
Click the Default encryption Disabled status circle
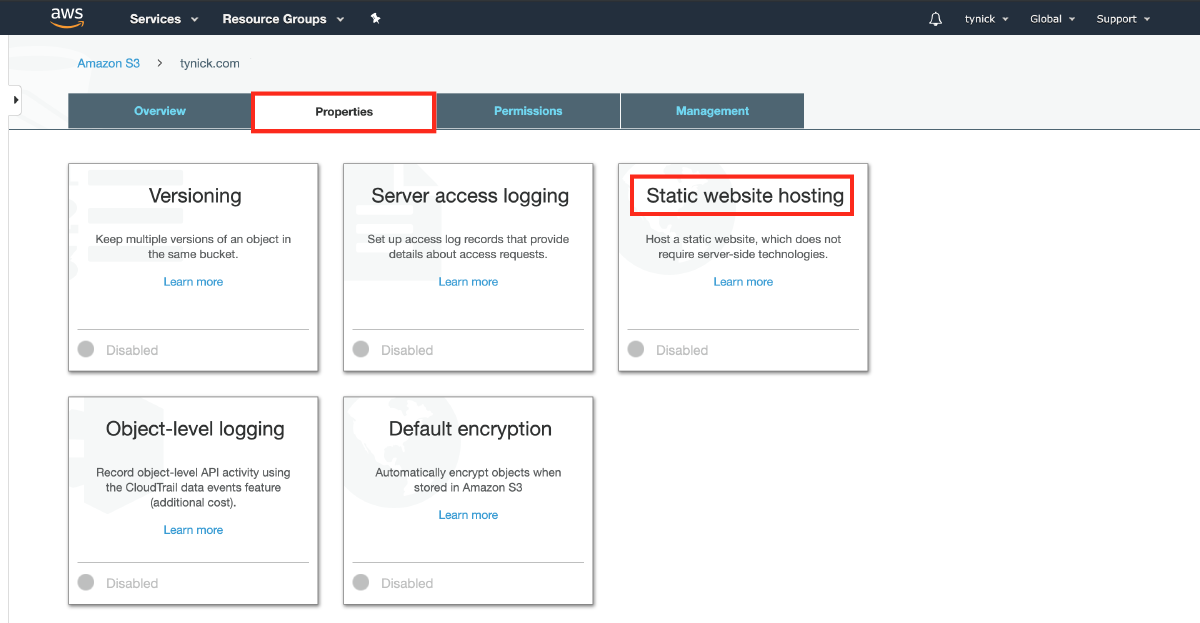click(x=361, y=582)
